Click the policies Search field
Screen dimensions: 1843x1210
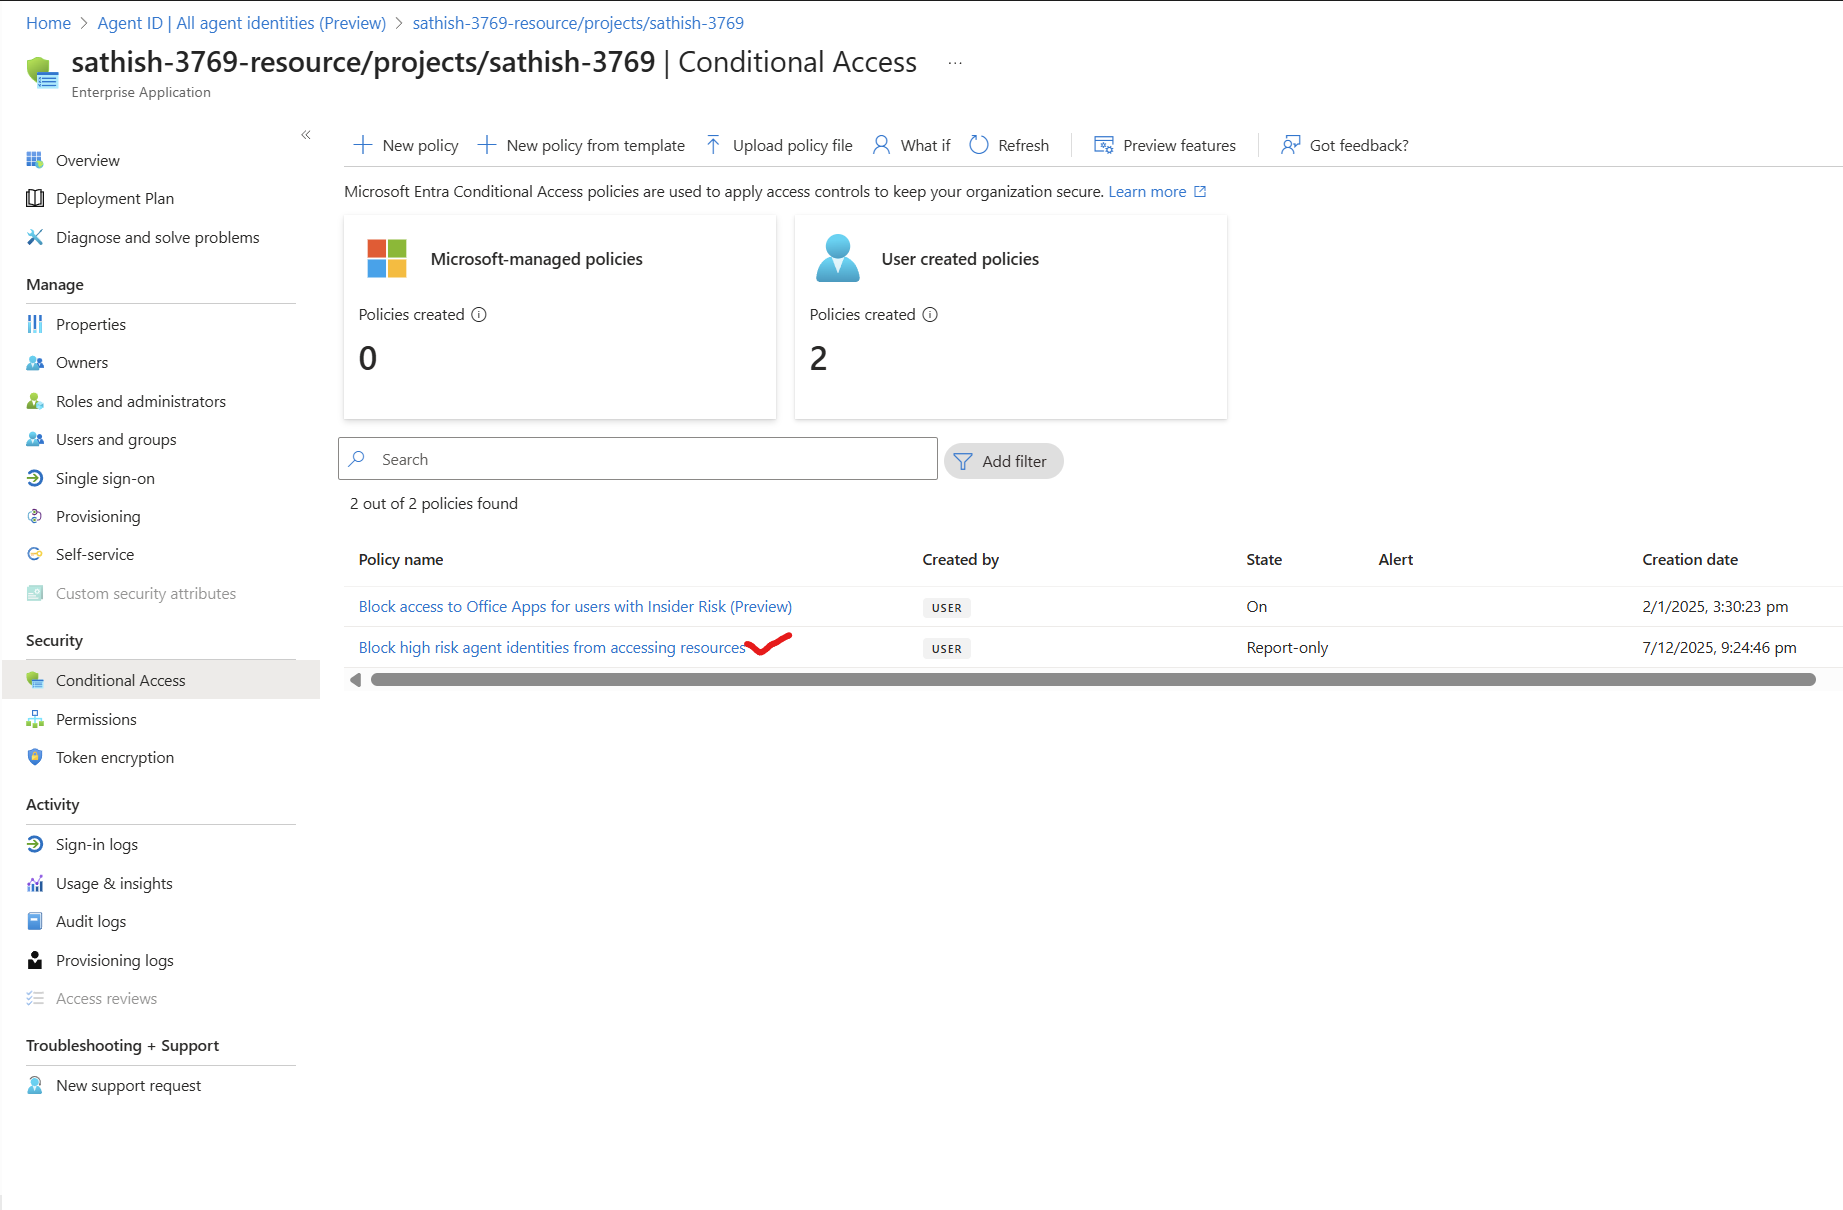638,459
